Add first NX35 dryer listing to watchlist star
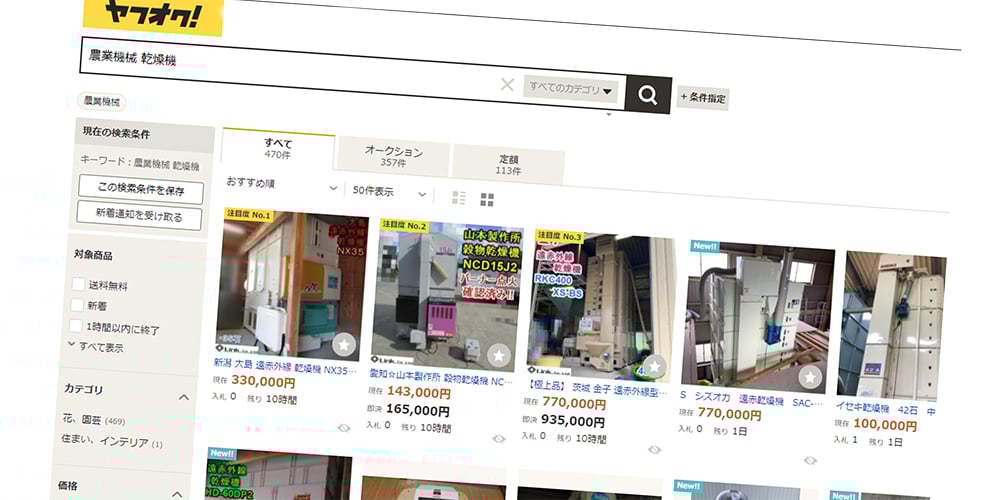The width and height of the screenshot is (1000, 500). point(343,345)
